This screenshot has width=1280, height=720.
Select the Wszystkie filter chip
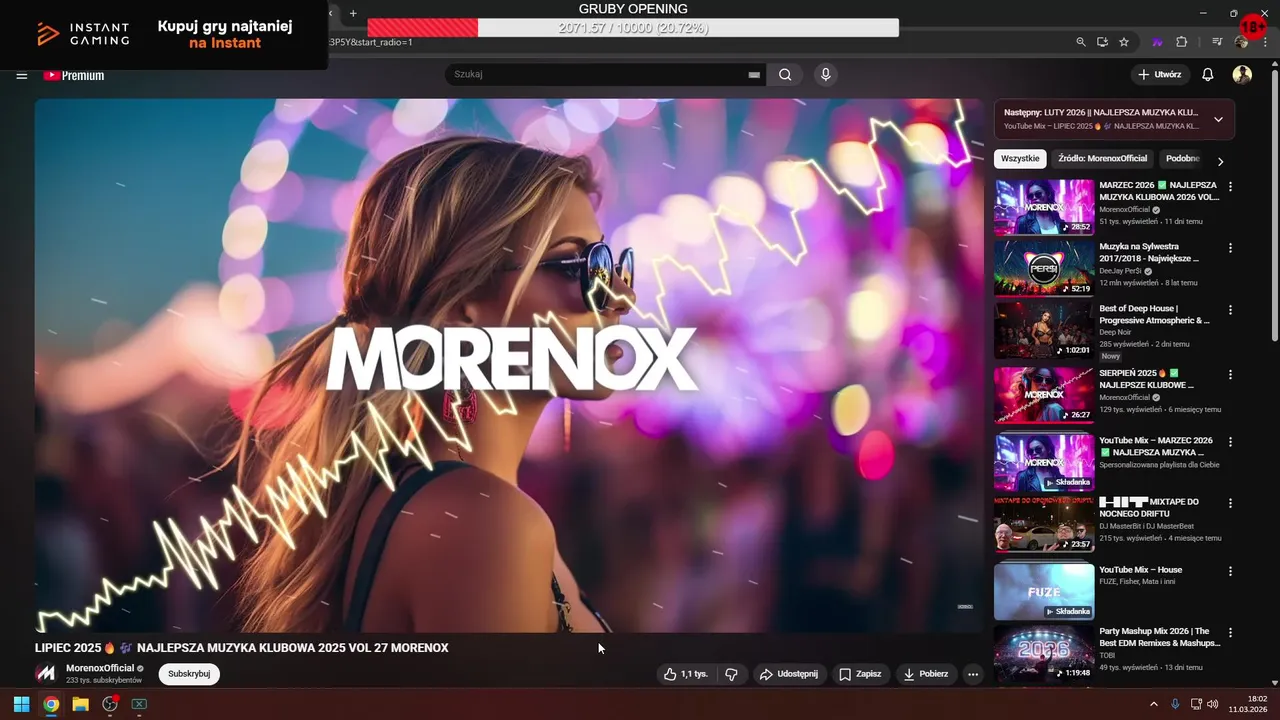(x=1020, y=159)
